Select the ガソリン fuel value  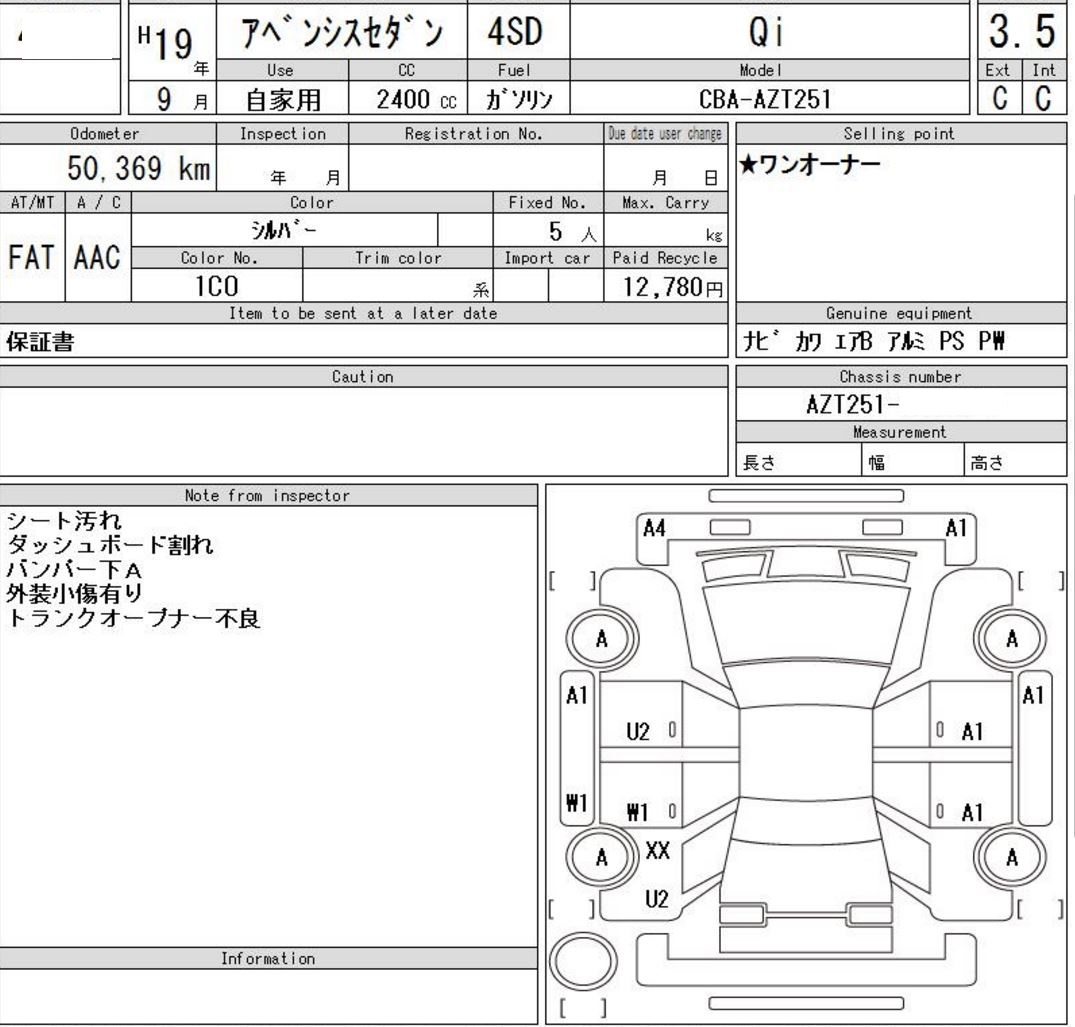[519, 100]
